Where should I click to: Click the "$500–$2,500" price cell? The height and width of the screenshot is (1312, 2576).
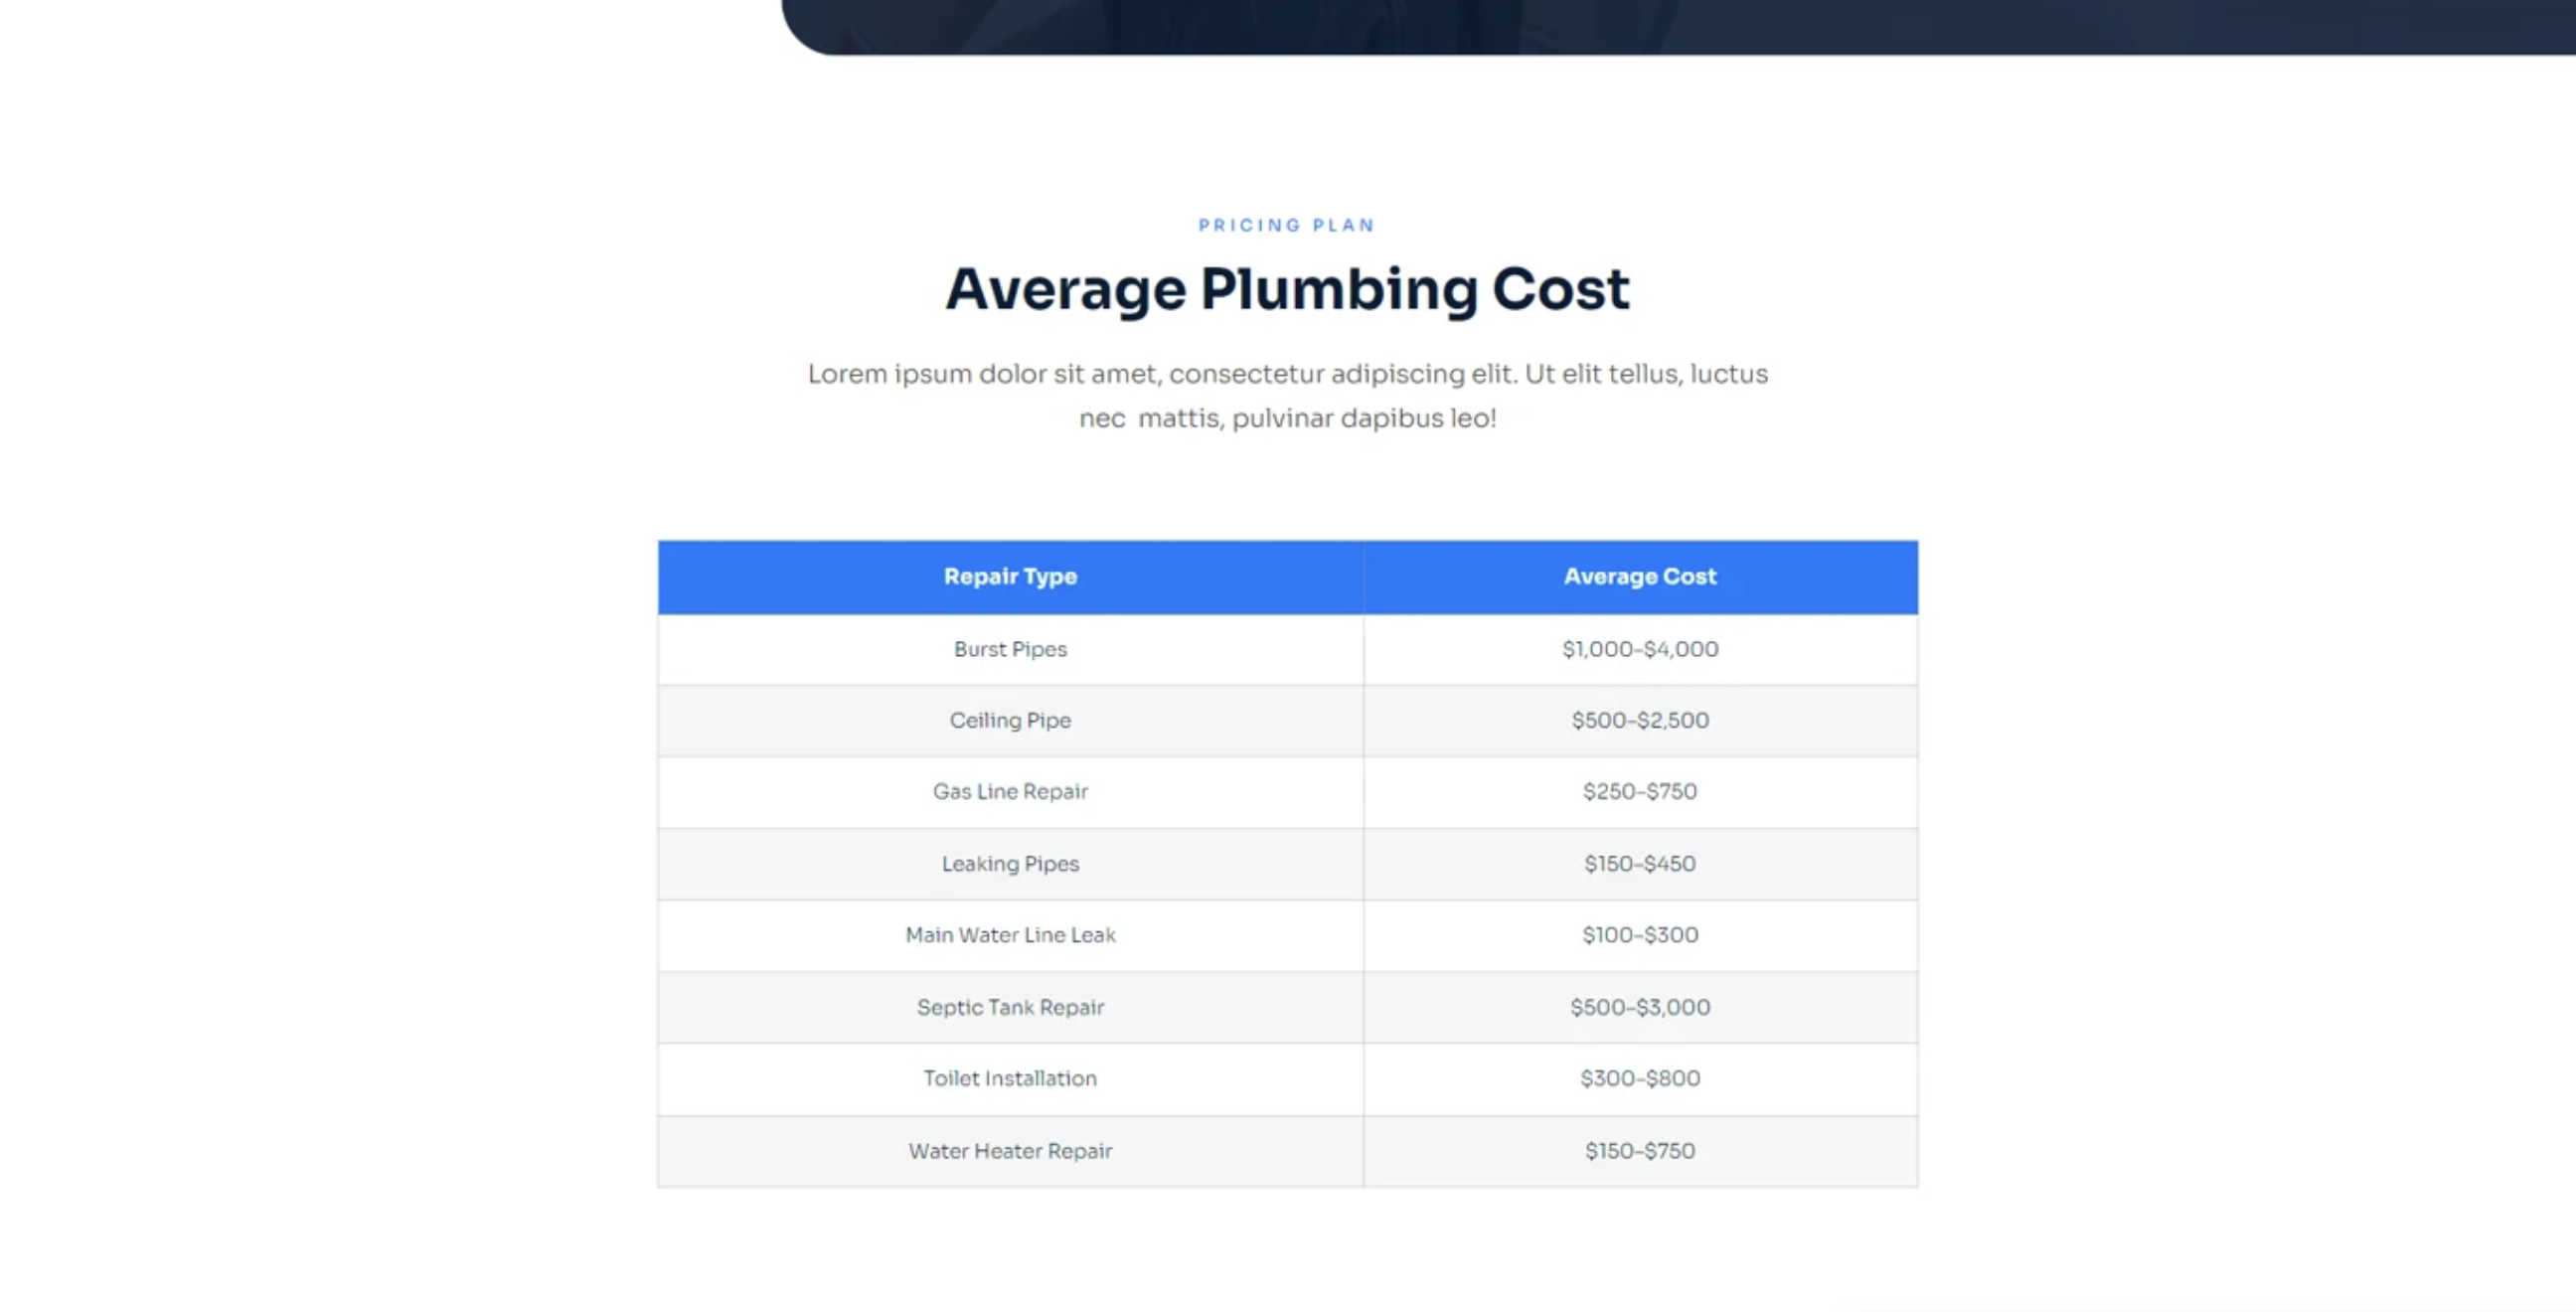1640,720
